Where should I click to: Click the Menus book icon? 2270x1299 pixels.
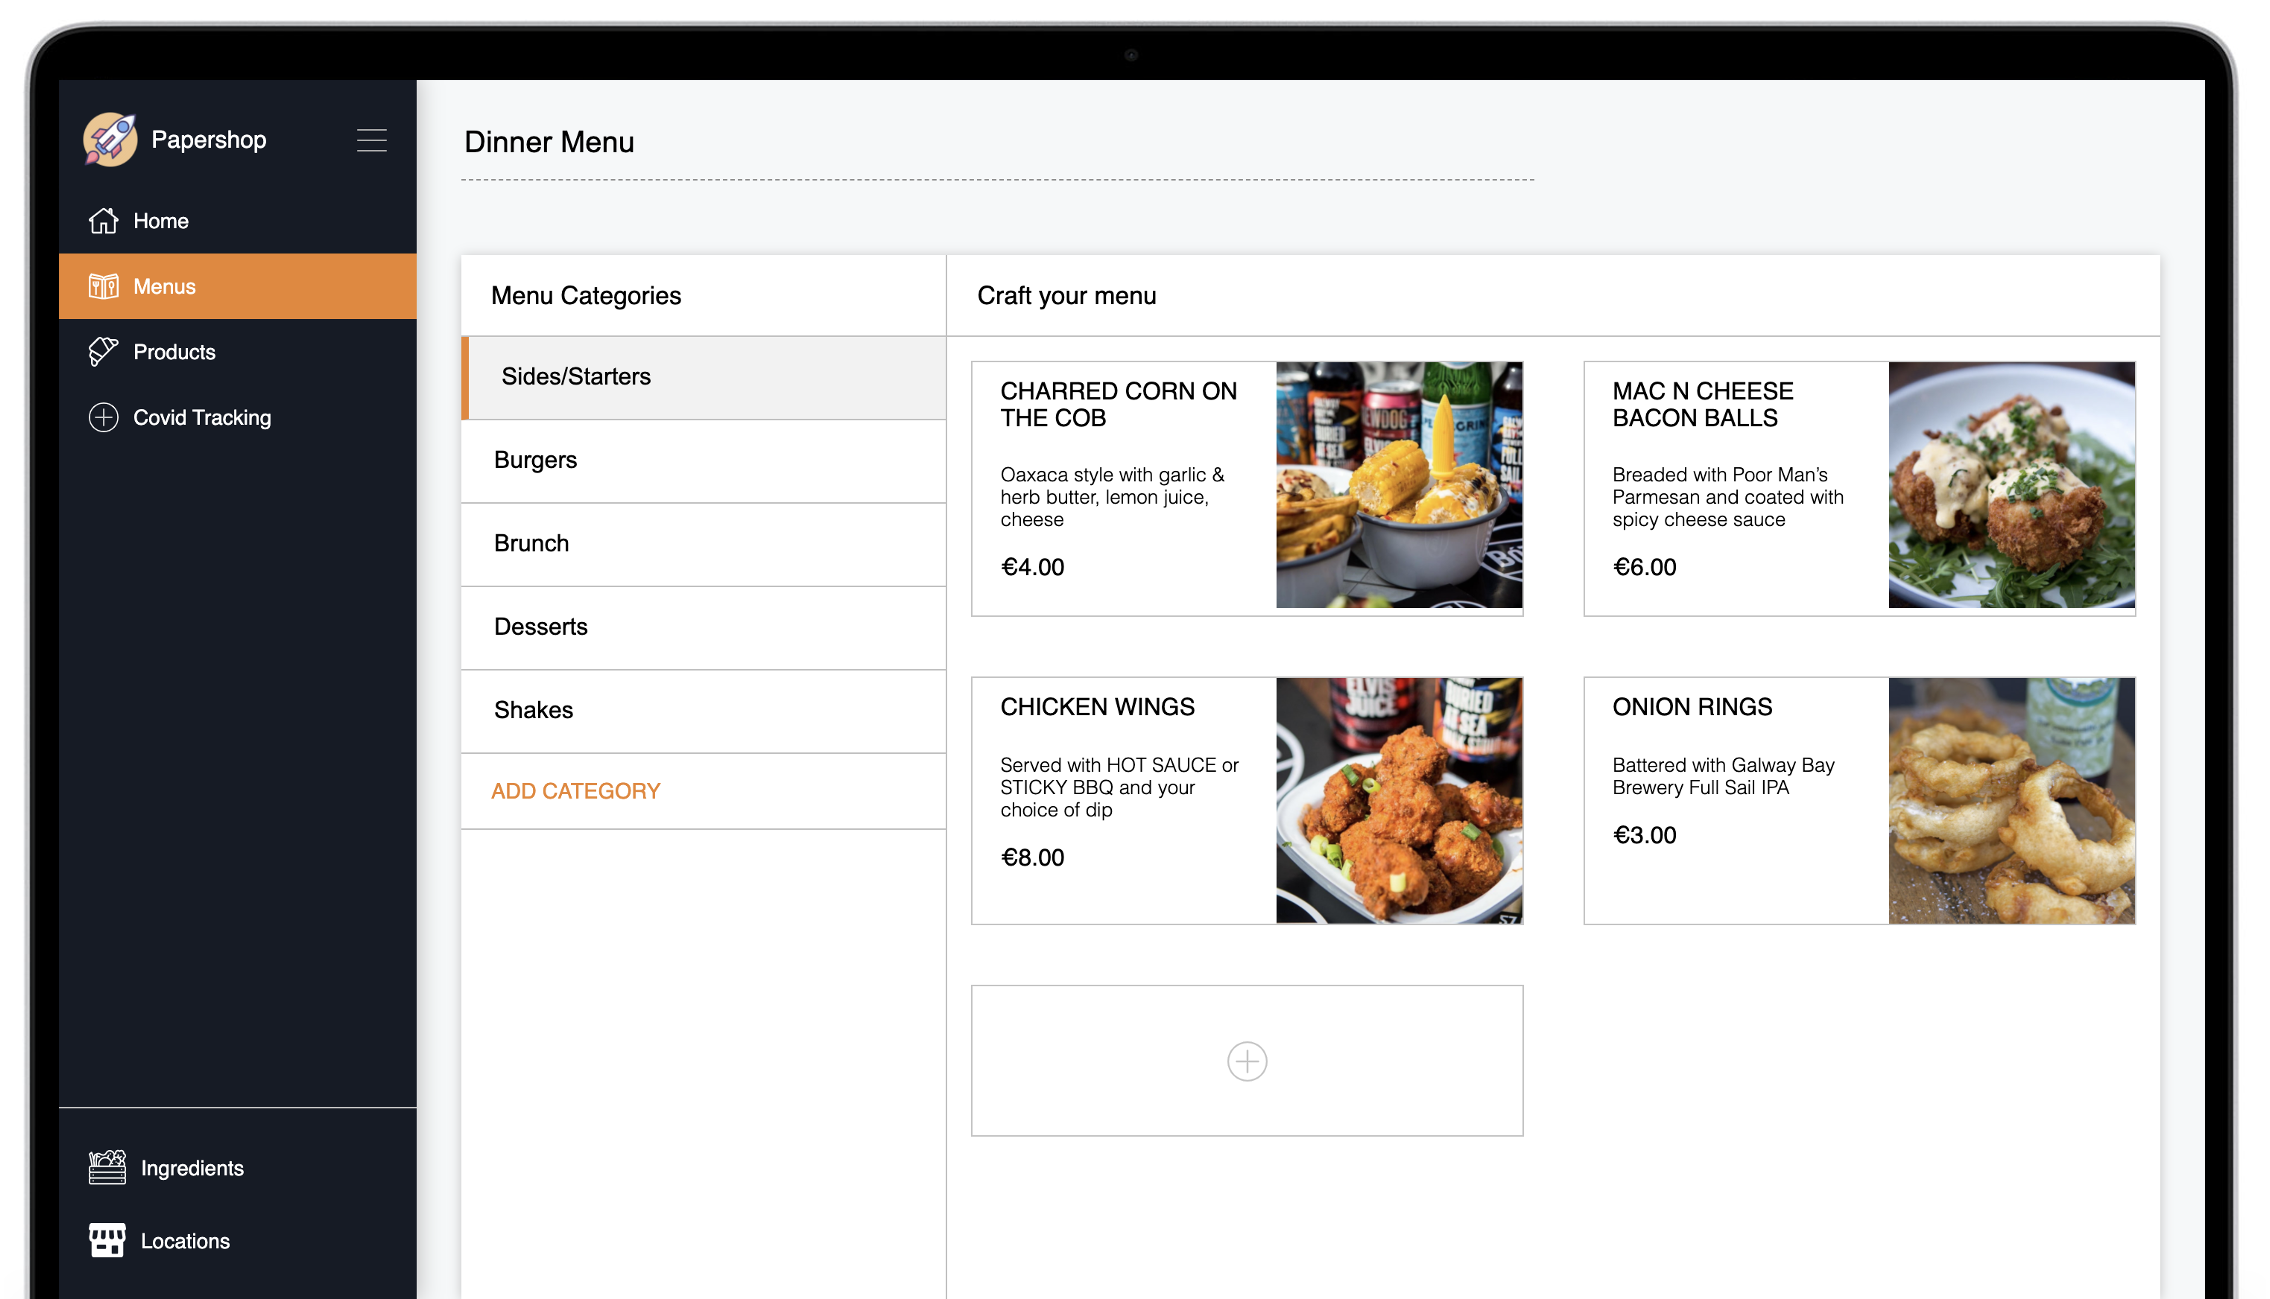(x=103, y=287)
